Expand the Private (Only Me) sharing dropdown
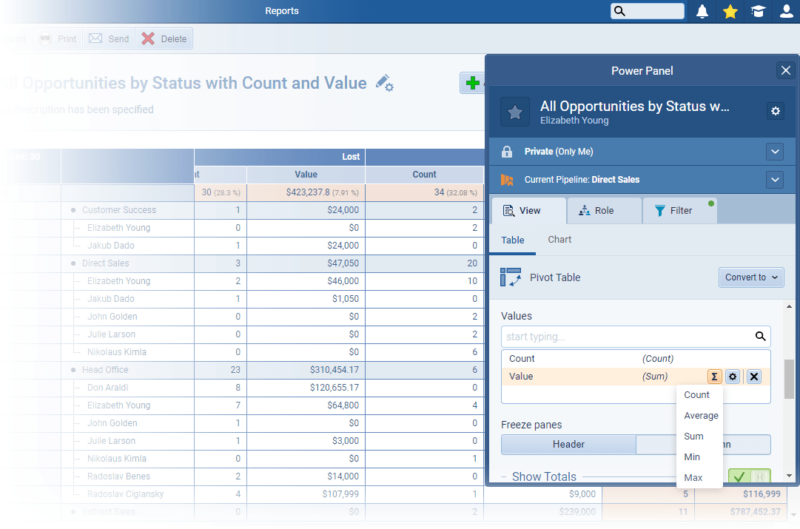800x529 pixels. (774, 152)
